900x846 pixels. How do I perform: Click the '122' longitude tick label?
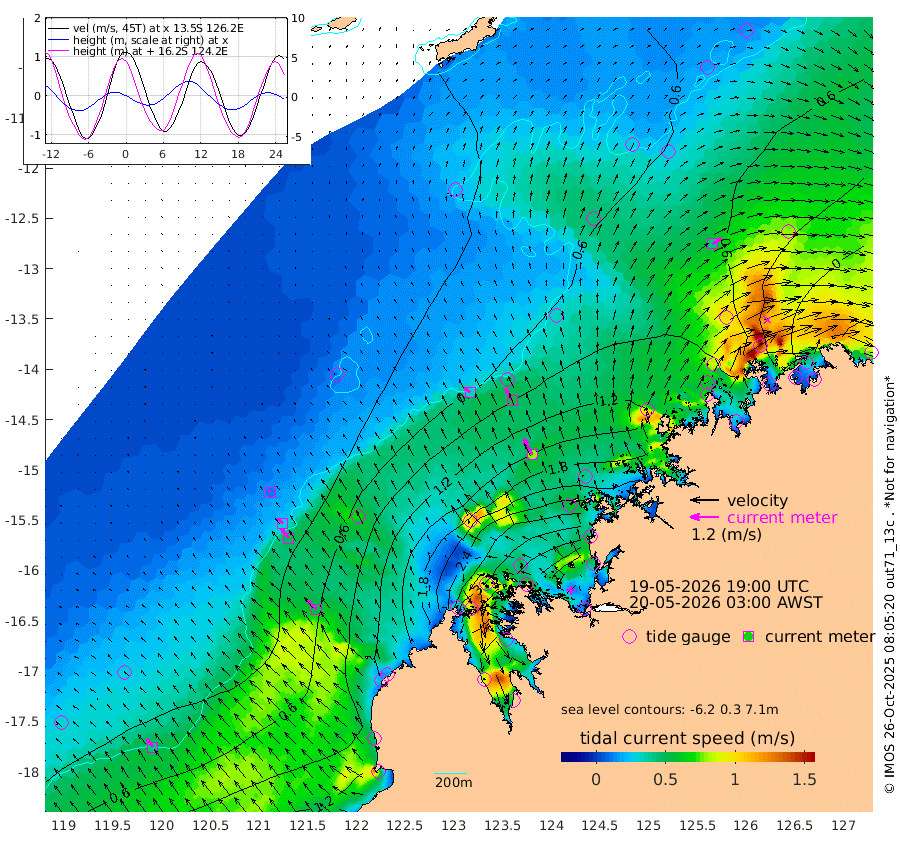click(356, 826)
